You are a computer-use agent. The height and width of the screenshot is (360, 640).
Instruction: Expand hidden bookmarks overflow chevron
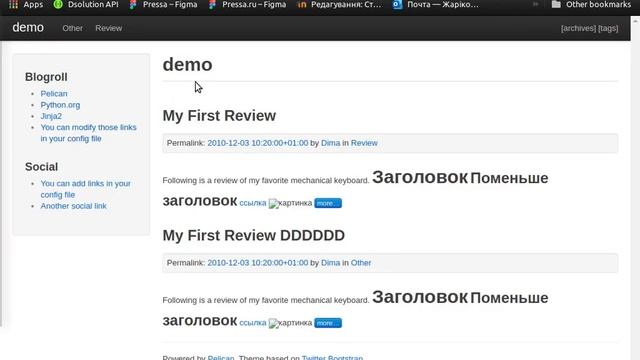tap(536, 4)
